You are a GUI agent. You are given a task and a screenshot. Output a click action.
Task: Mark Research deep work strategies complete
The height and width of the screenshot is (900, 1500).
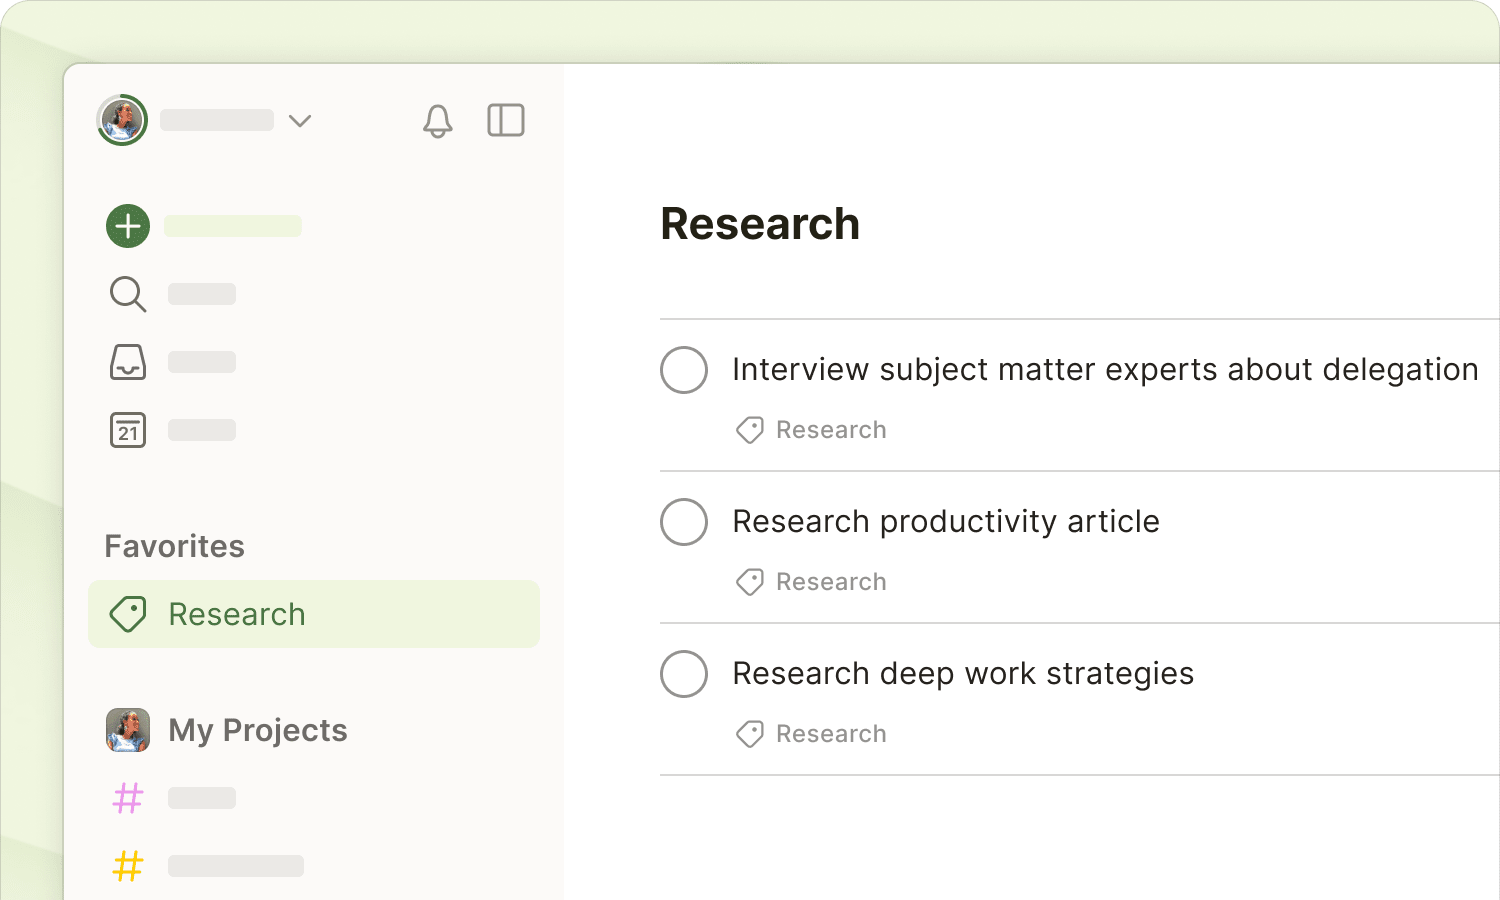click(684, 674)
